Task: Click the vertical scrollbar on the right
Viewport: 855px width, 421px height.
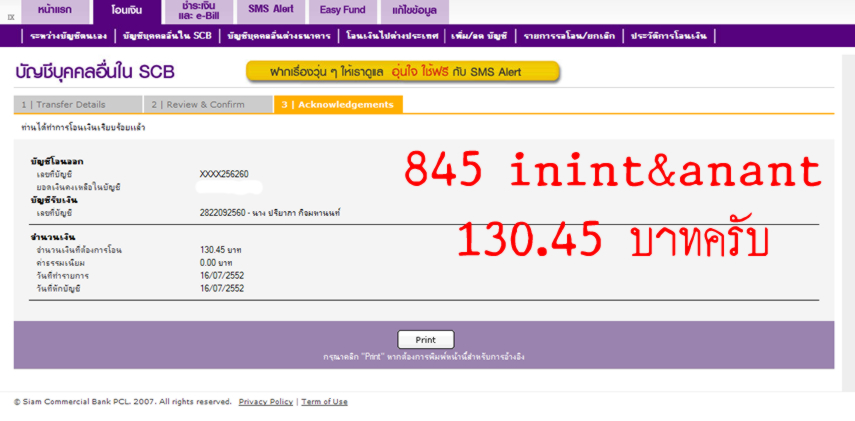Action: click(x=848, y=223)
